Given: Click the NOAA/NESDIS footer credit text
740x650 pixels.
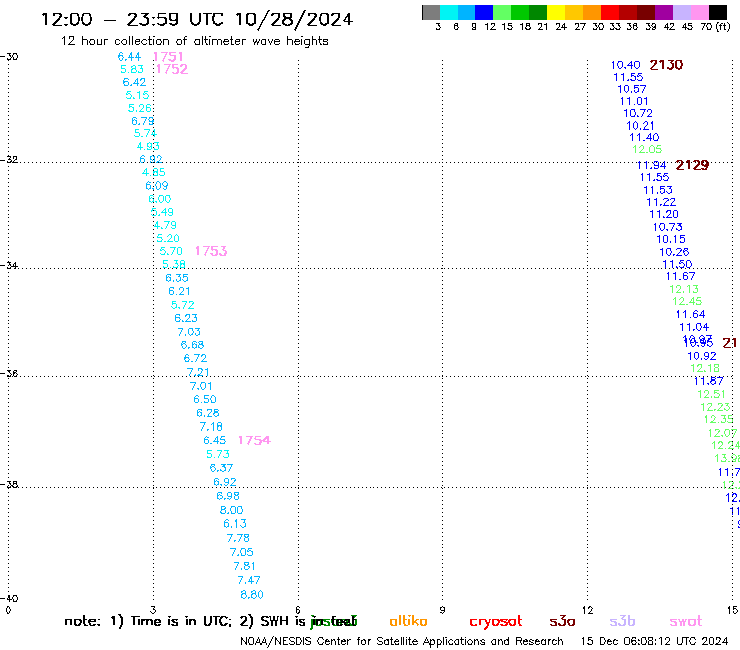Looking at the screenshot, I should [402, 641].
